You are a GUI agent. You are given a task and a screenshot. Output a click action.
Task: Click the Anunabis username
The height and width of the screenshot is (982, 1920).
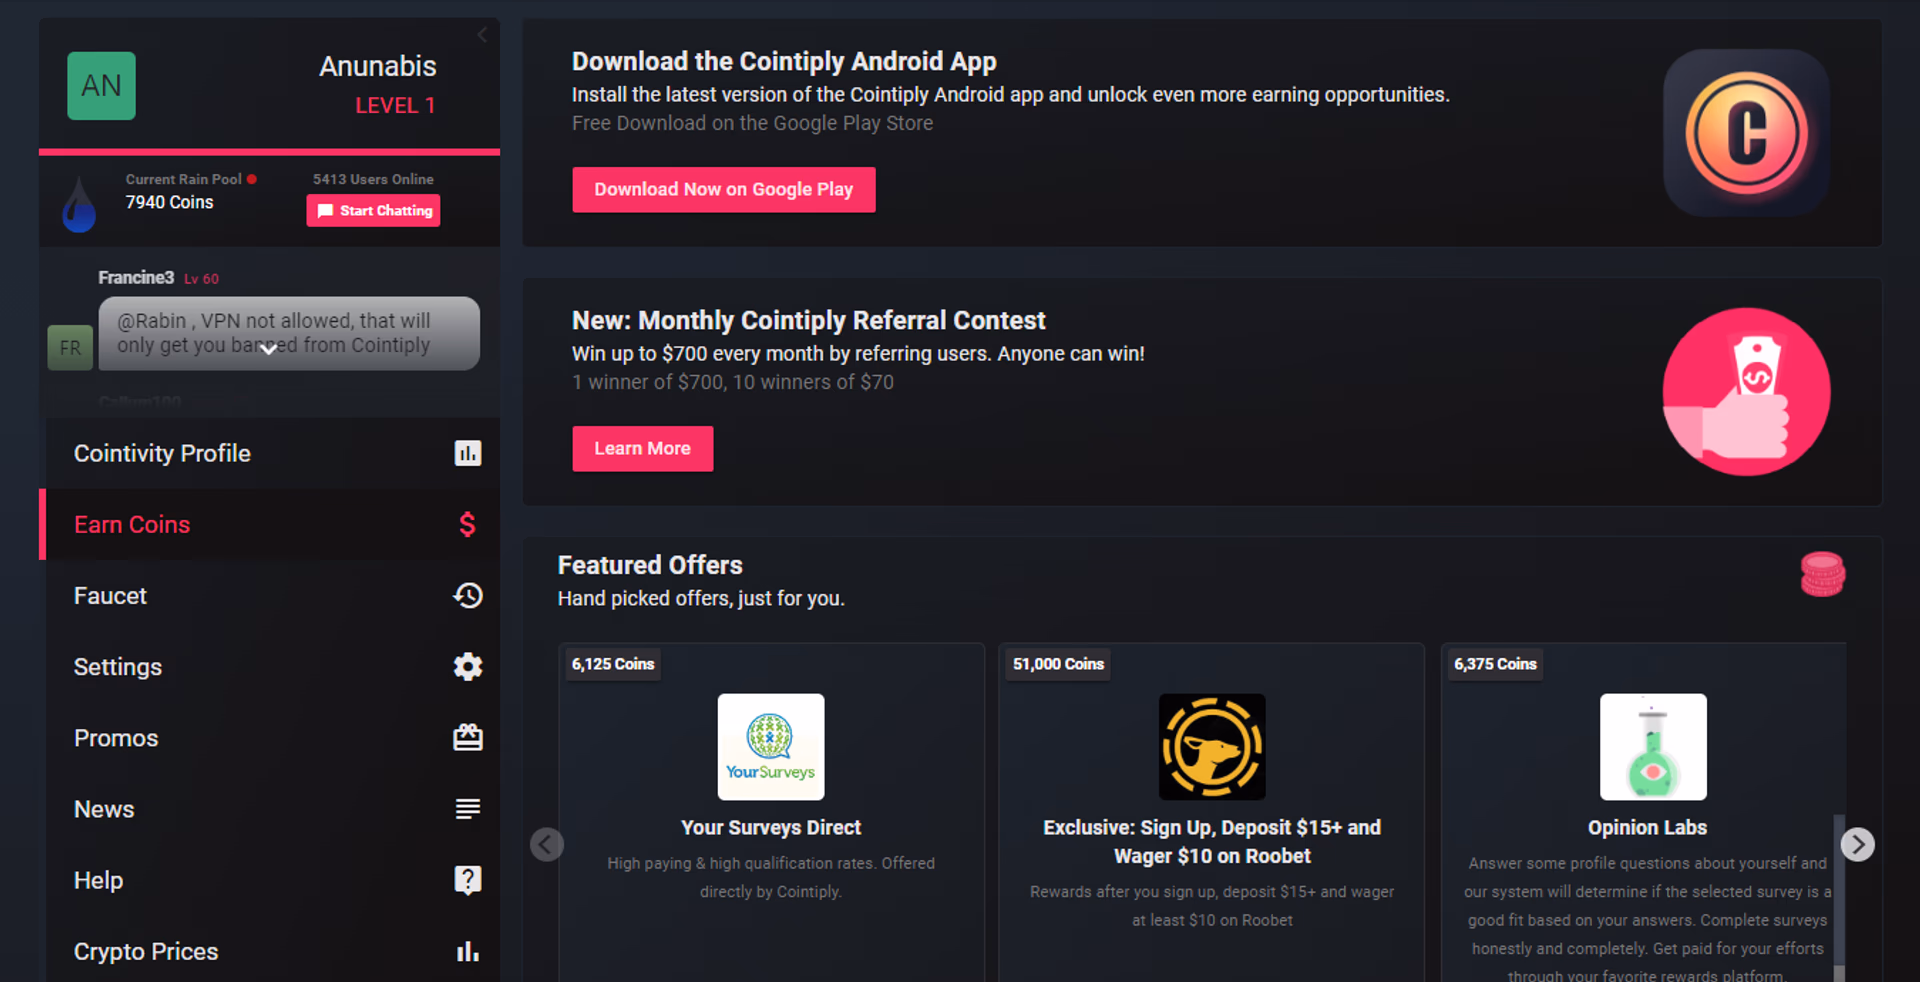377,66
